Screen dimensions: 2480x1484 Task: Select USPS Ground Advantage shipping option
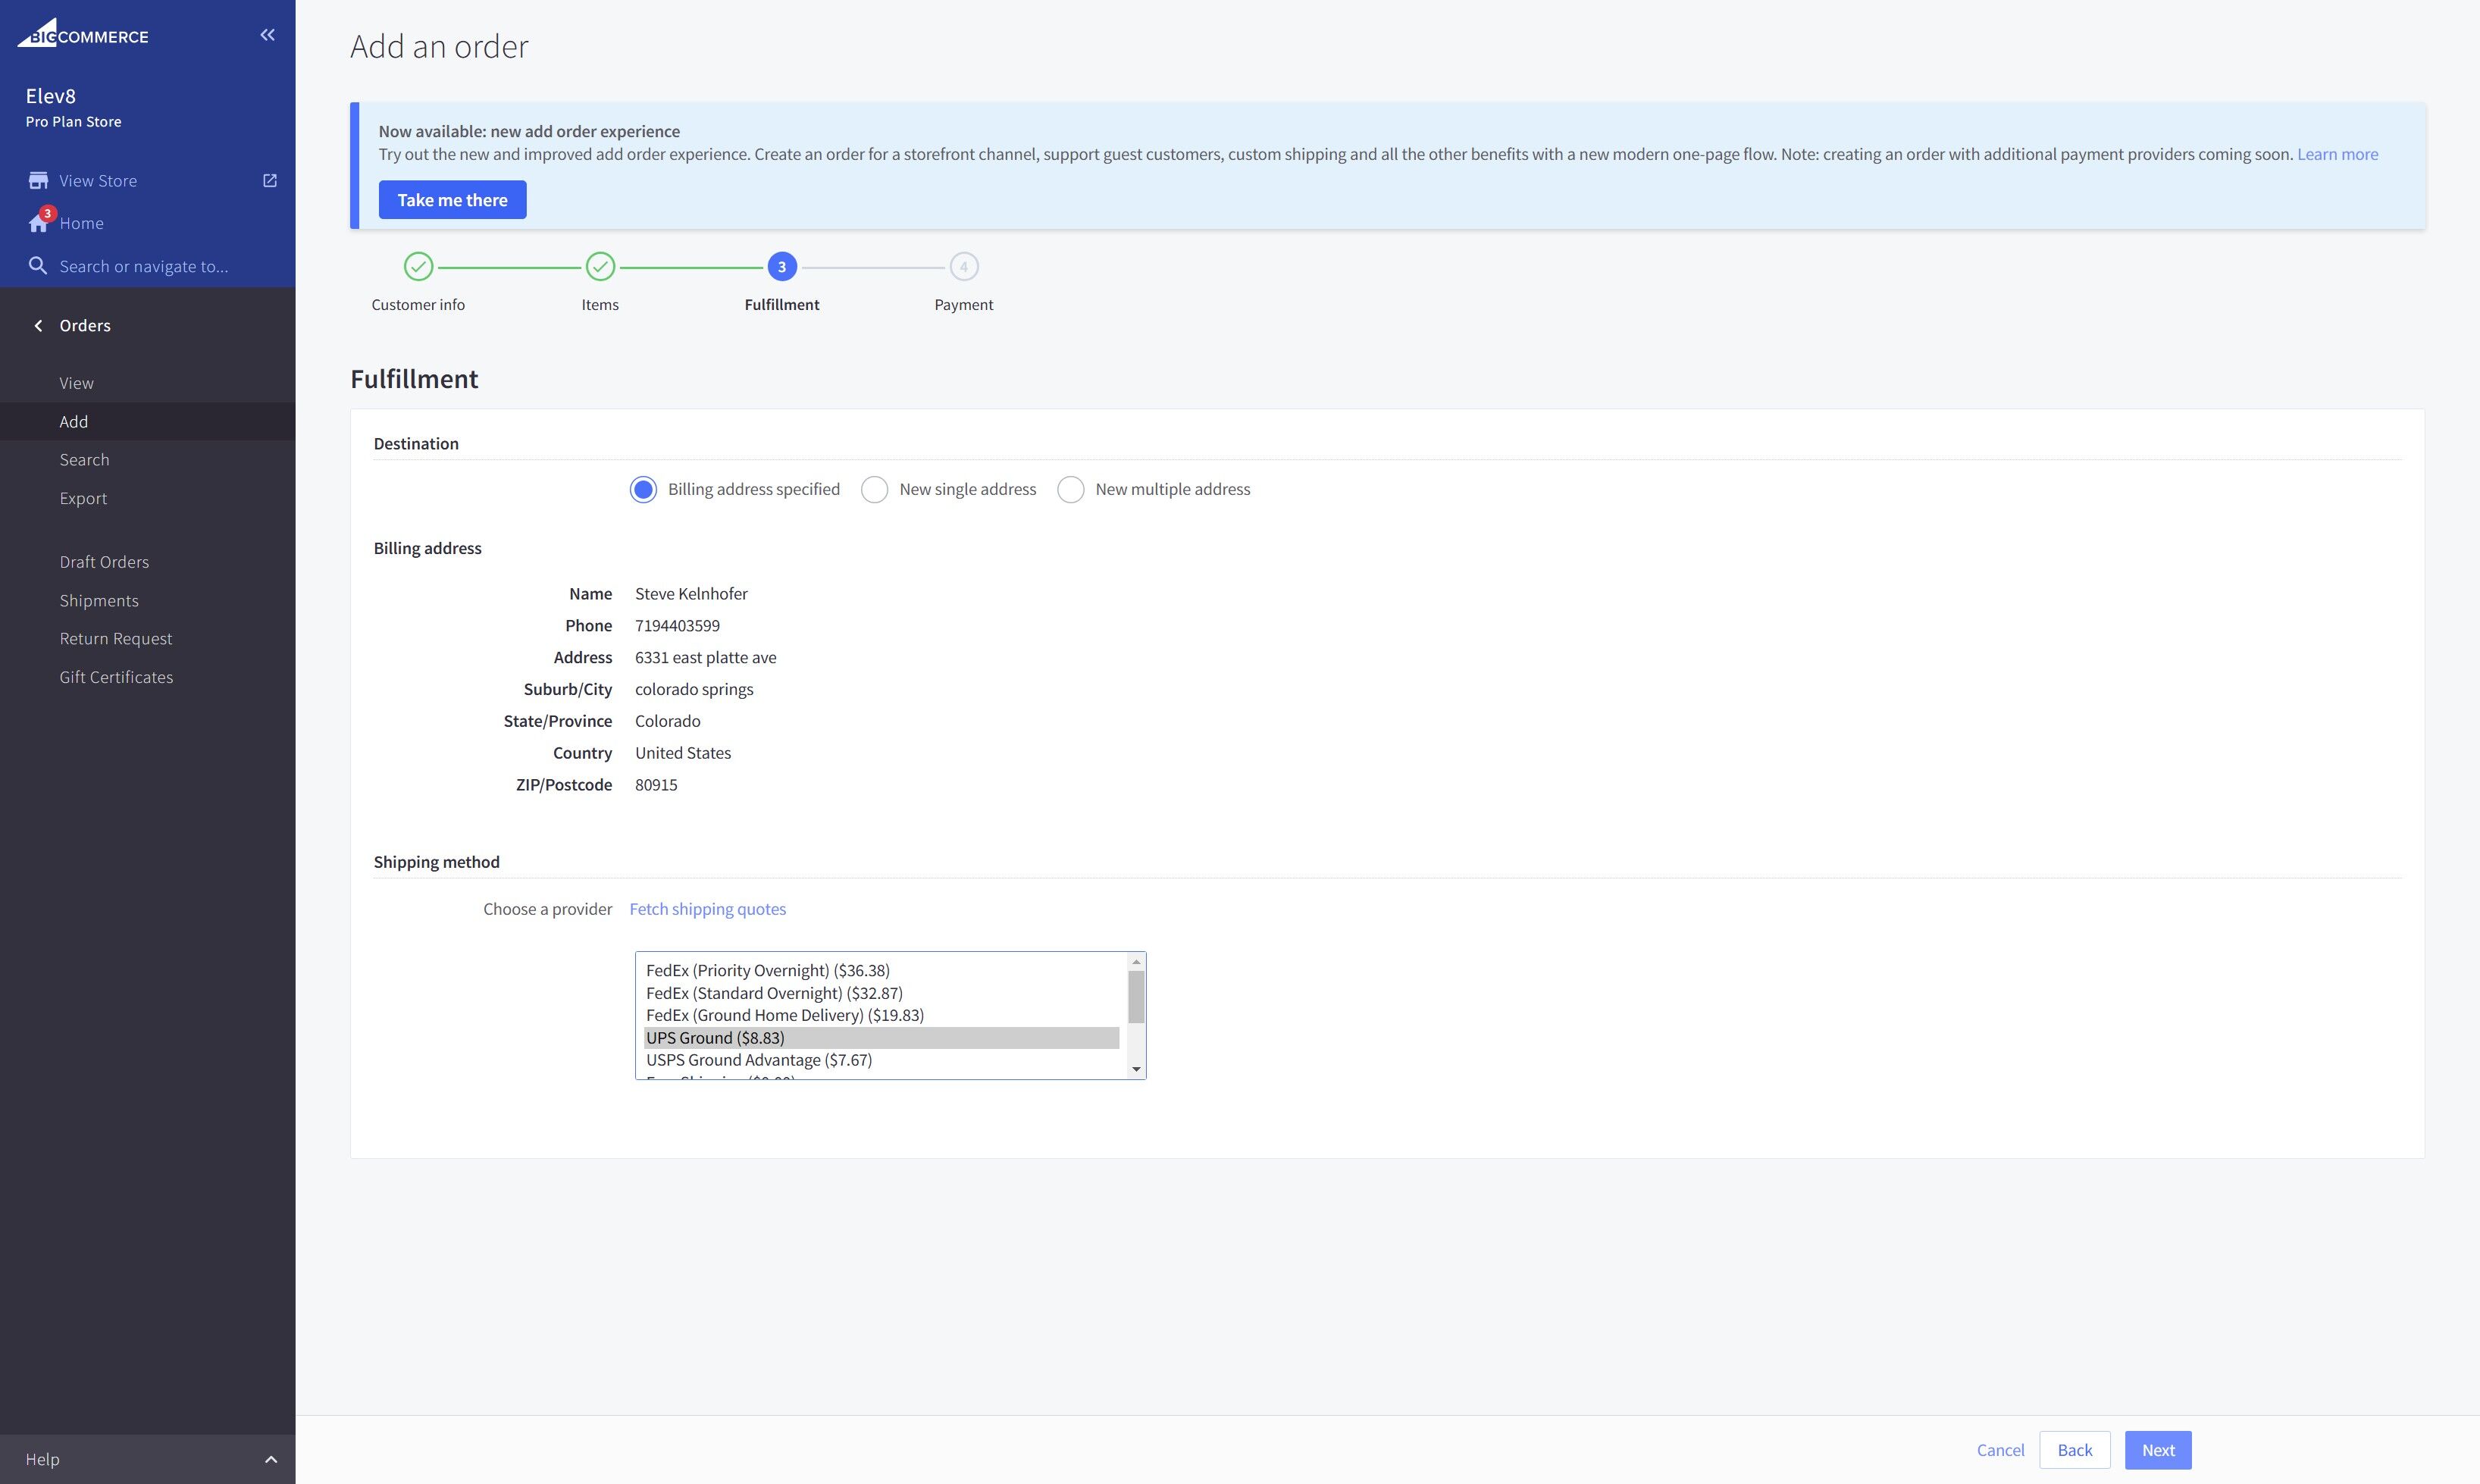(759, 1060)
